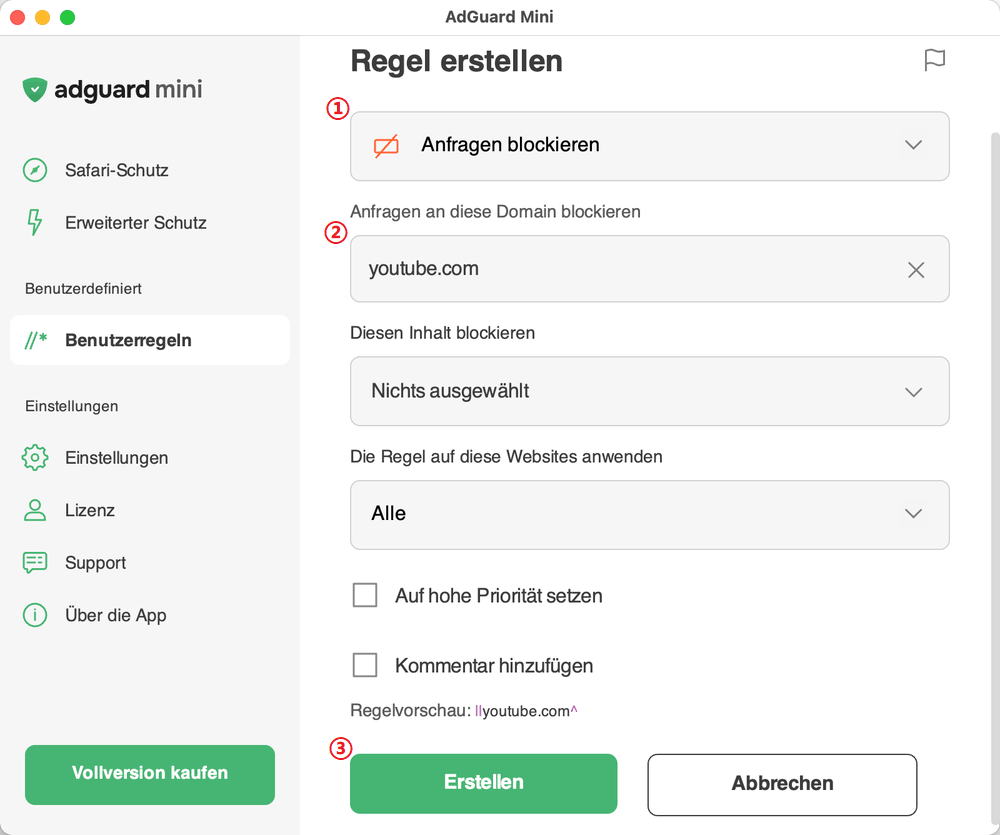Click the Lizenz person icon

[35, 510]
